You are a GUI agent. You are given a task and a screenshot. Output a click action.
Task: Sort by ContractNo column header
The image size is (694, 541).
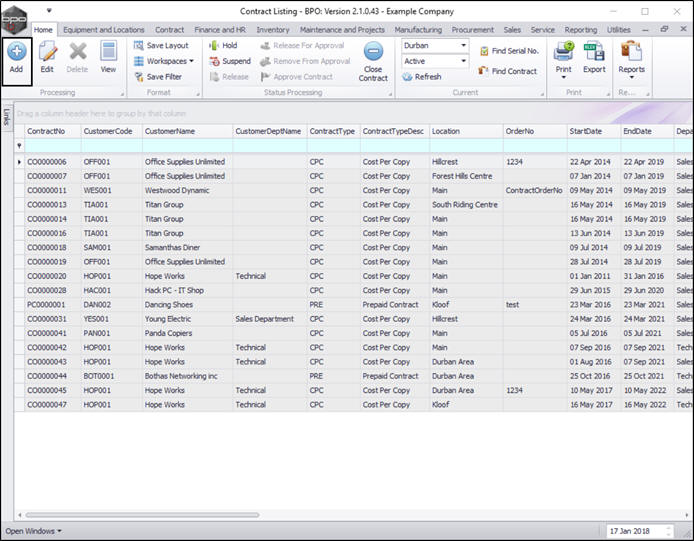53,131
